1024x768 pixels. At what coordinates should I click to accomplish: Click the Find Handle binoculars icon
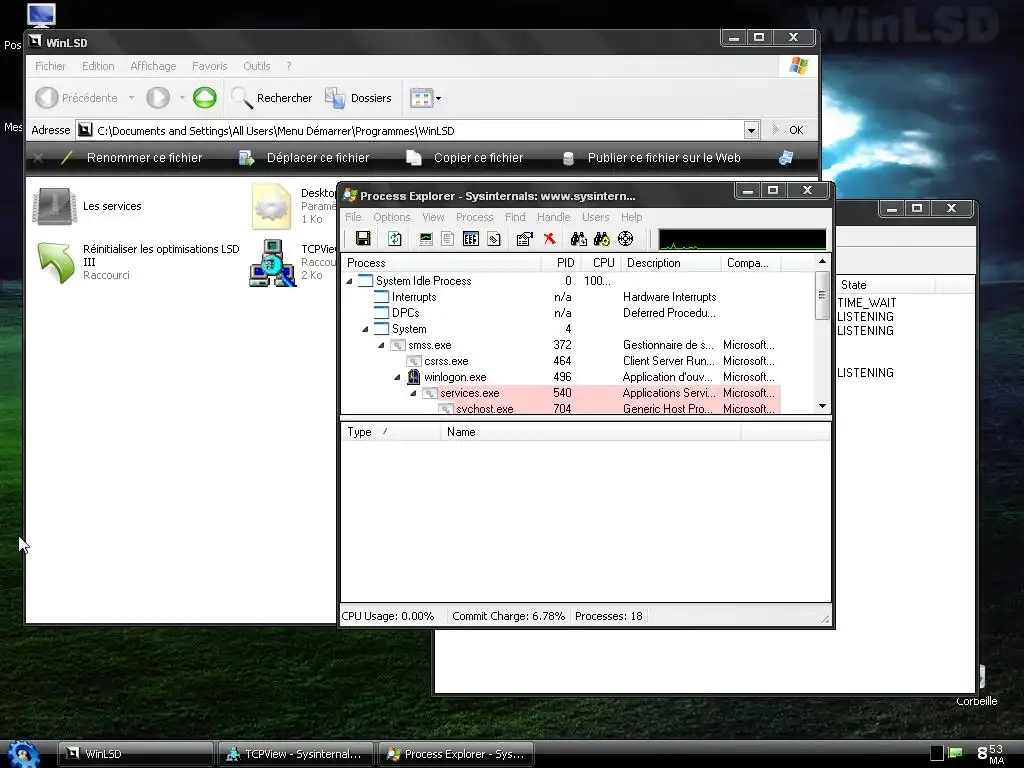579,239
